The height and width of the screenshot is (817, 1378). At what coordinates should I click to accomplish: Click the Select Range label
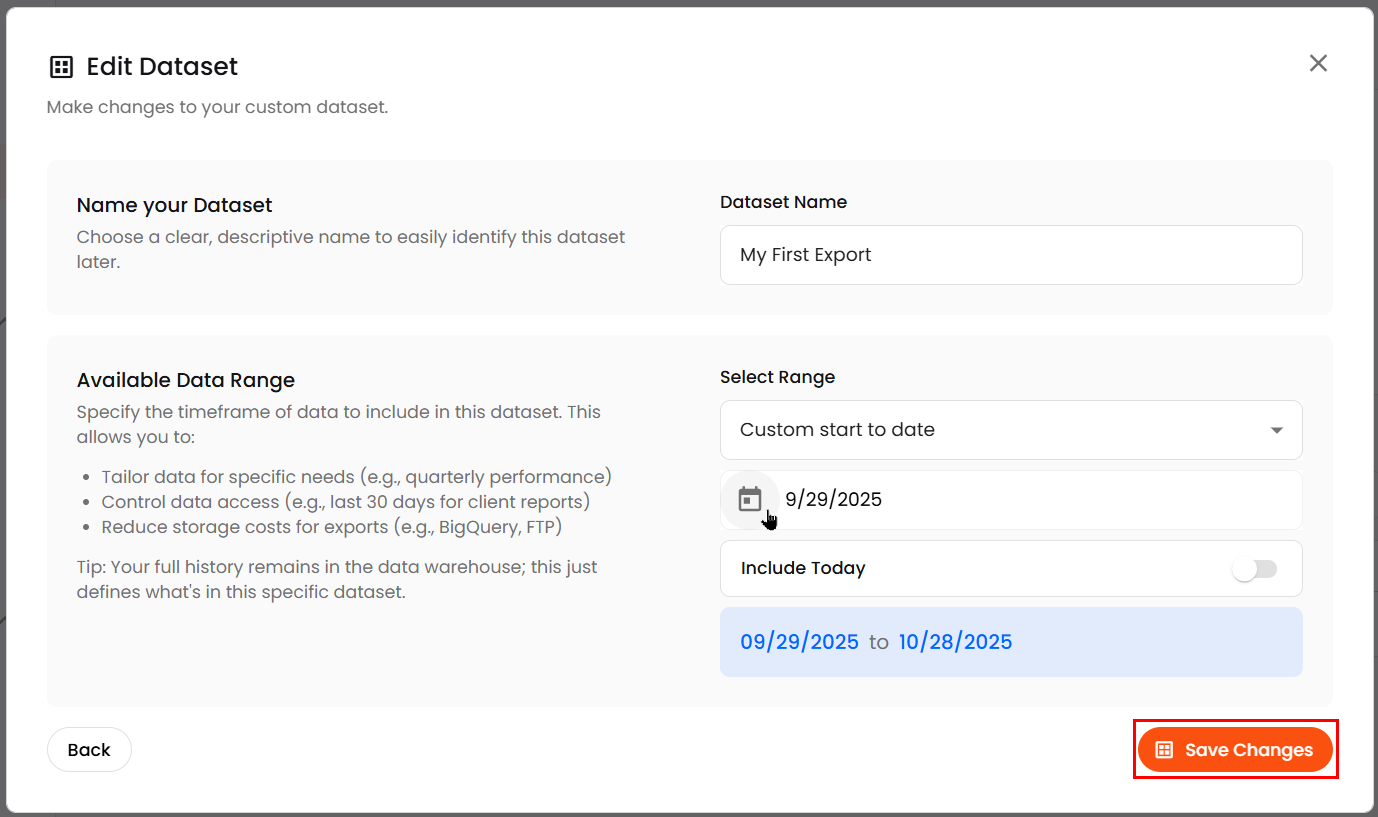coord(777,377)
